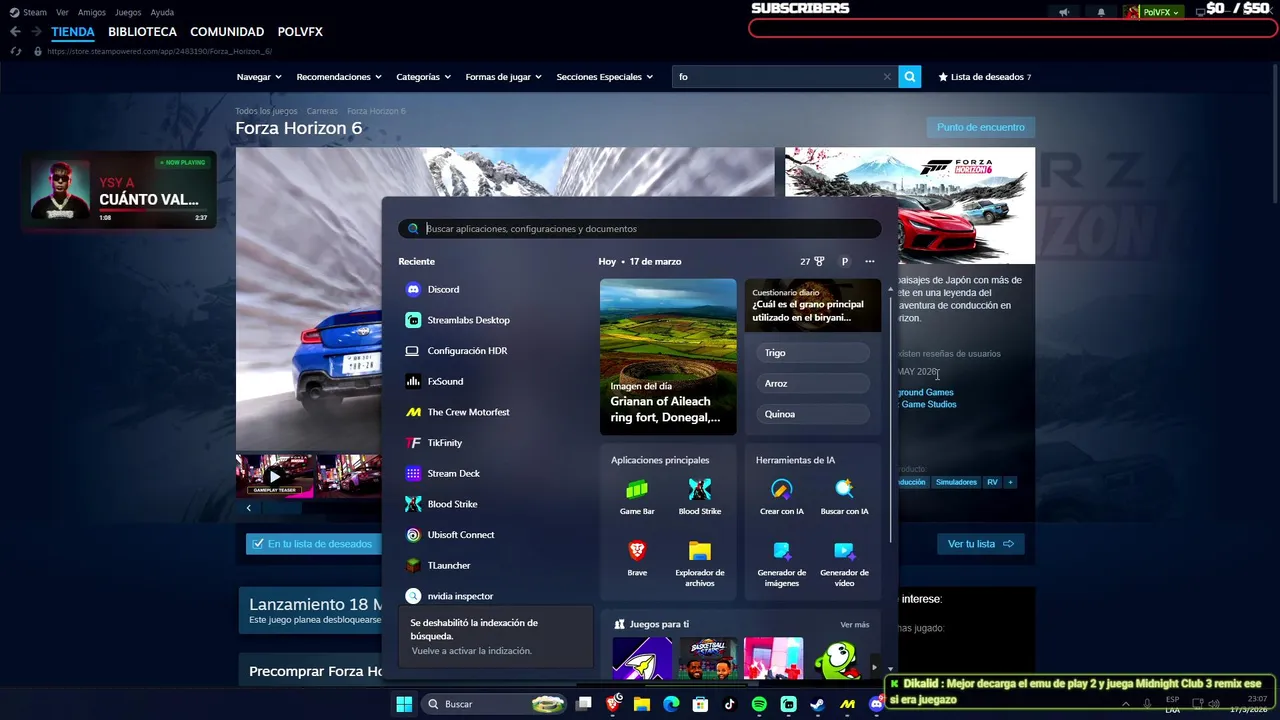Select the Quinoa quiz answer
This screenshot has height=720, width=1280.
[813, 414]
